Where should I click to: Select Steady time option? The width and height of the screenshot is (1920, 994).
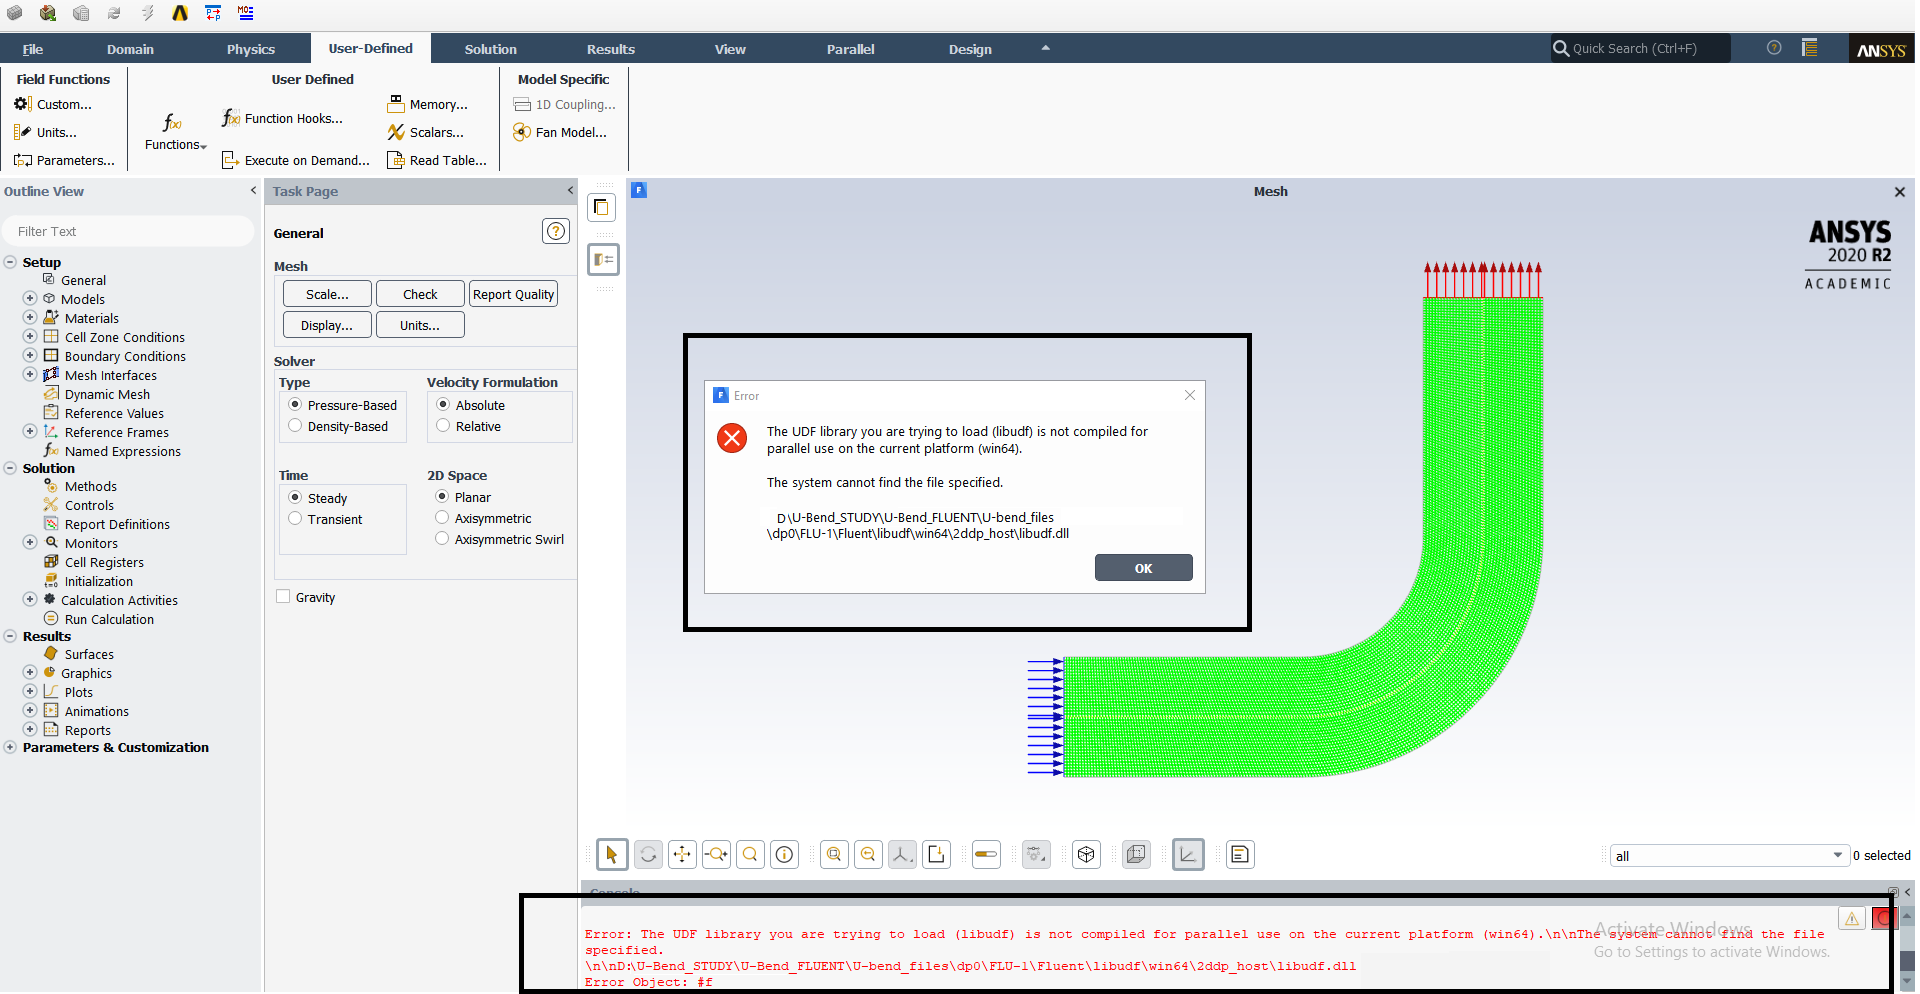(295, 497)
